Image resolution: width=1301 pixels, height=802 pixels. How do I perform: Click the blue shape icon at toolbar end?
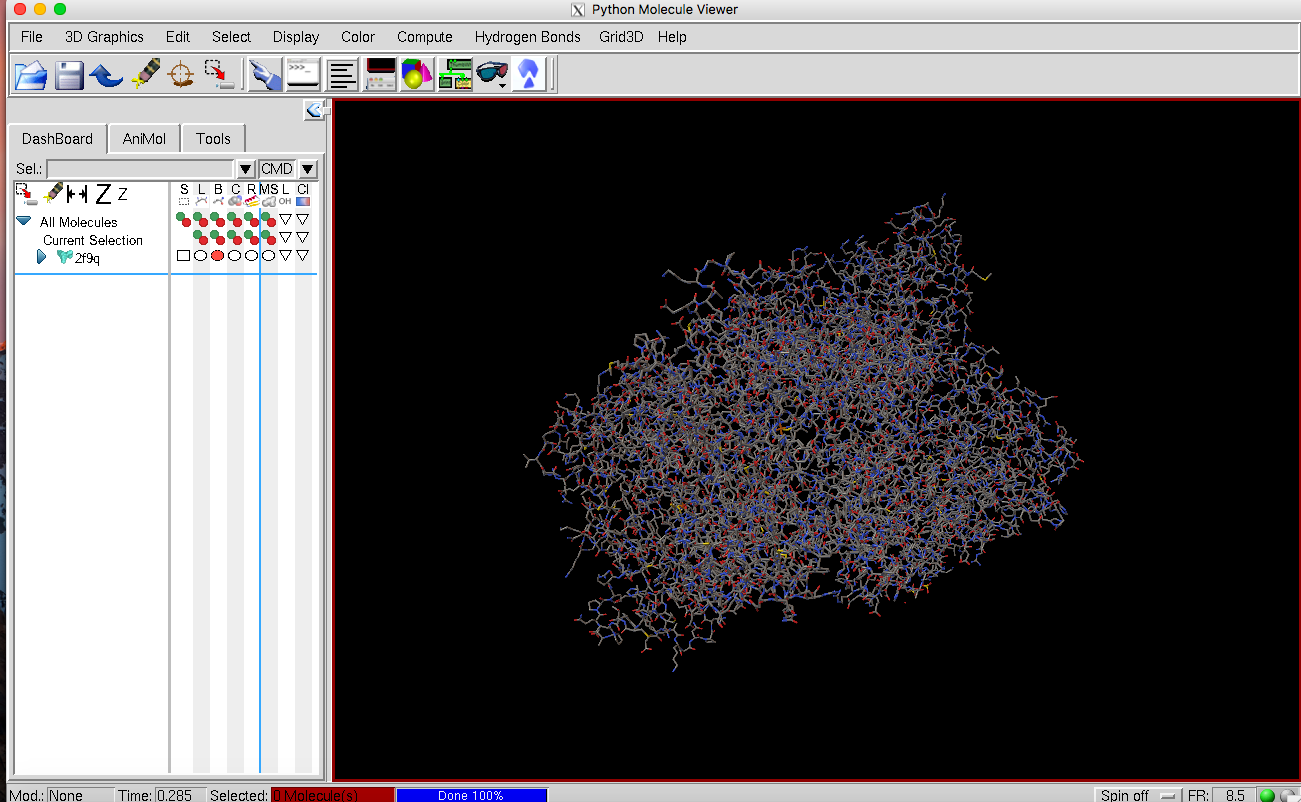[x=529, y=75]
